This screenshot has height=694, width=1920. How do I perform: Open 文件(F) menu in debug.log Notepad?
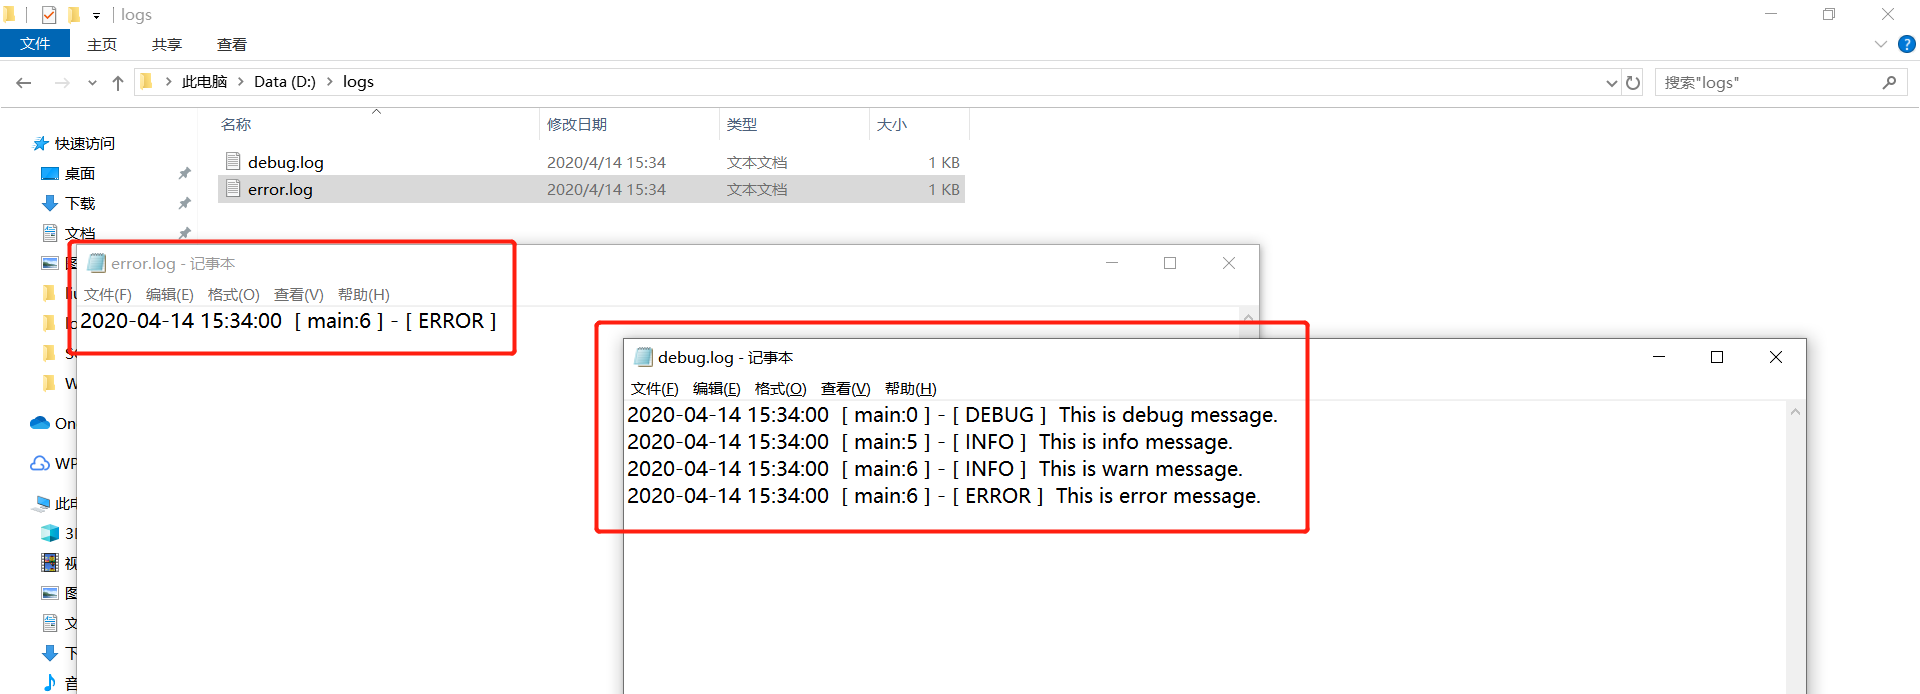655,389
